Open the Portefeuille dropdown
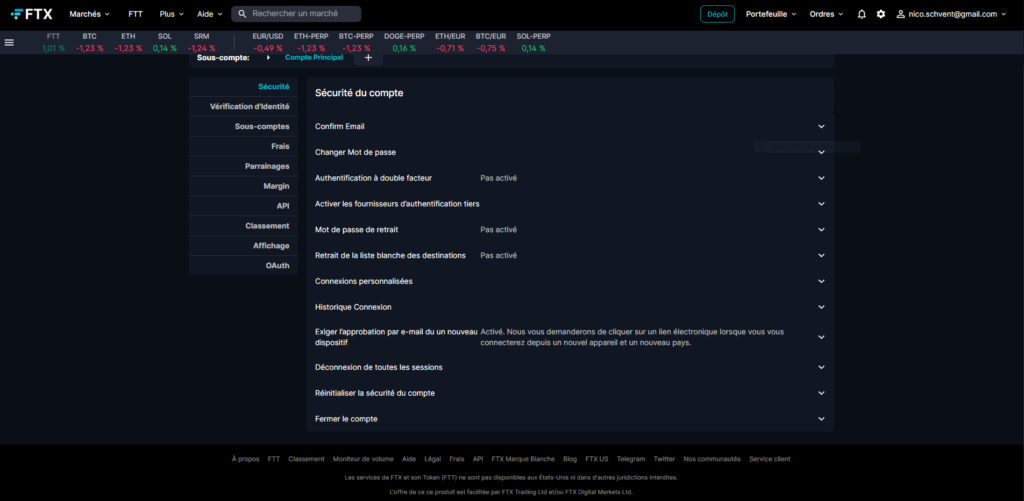 coord(771,14)
